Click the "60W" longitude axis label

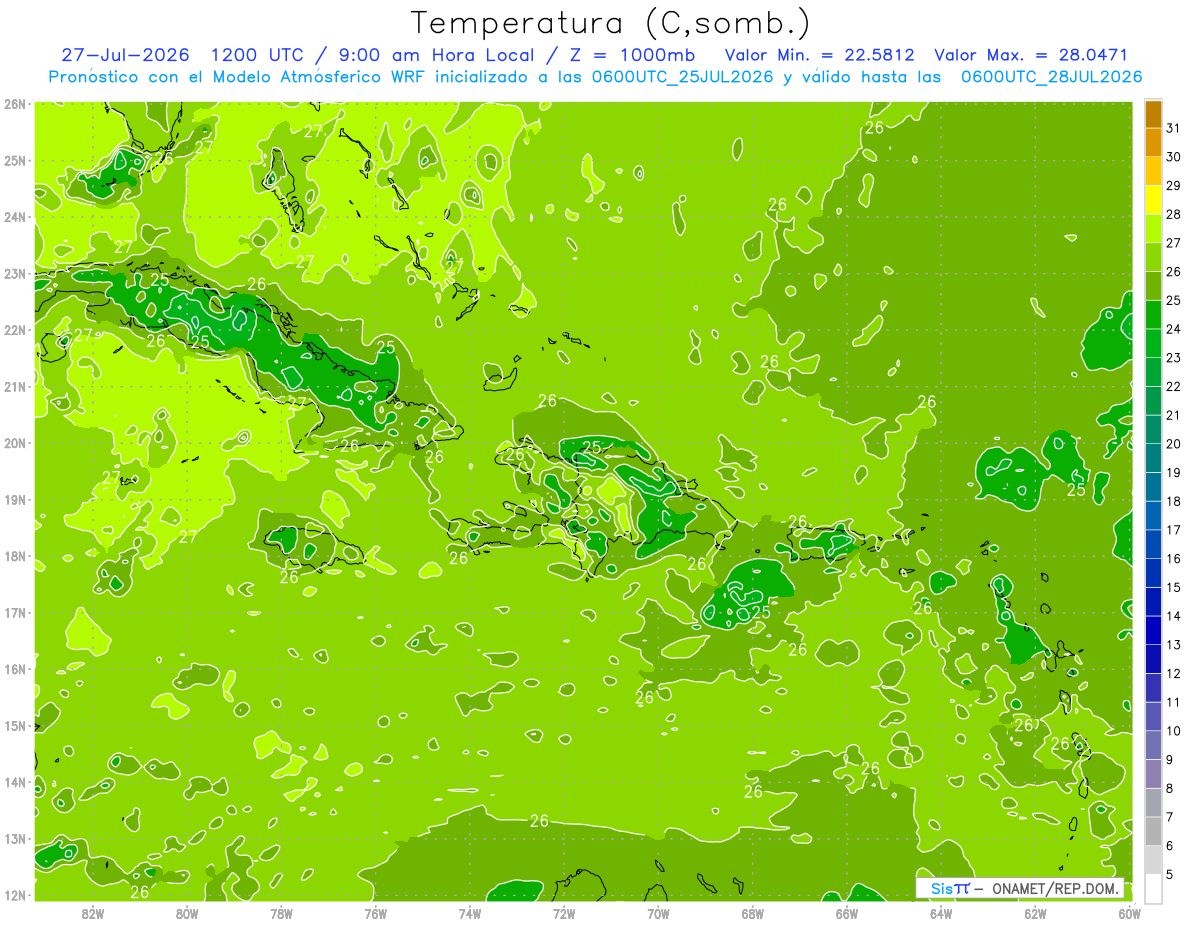point(1130,913)
